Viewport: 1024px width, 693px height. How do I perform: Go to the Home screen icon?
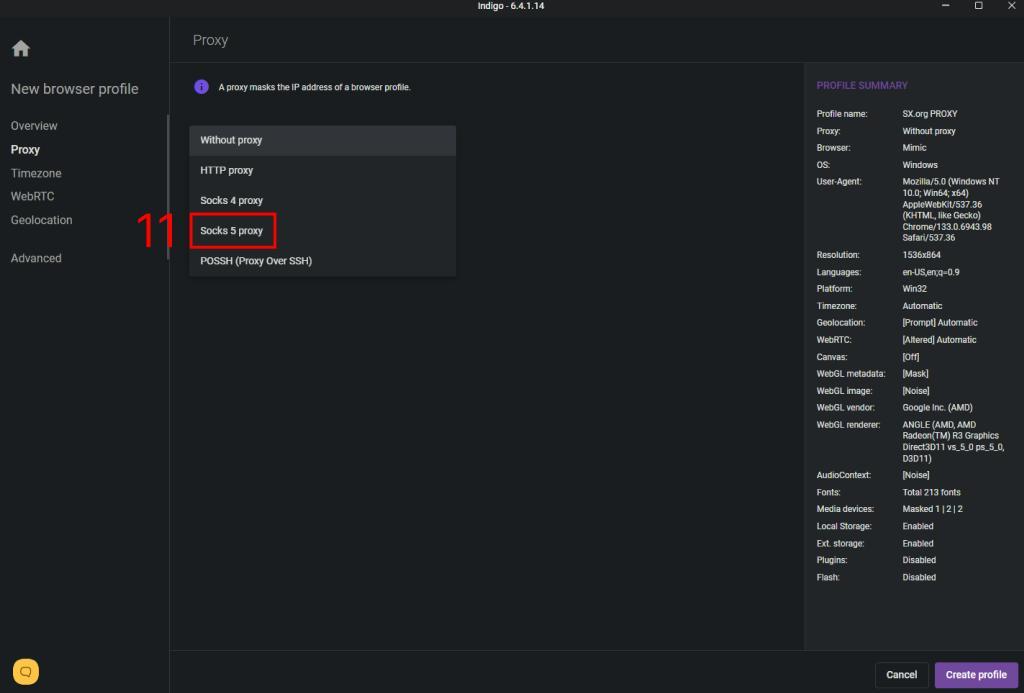21,49
